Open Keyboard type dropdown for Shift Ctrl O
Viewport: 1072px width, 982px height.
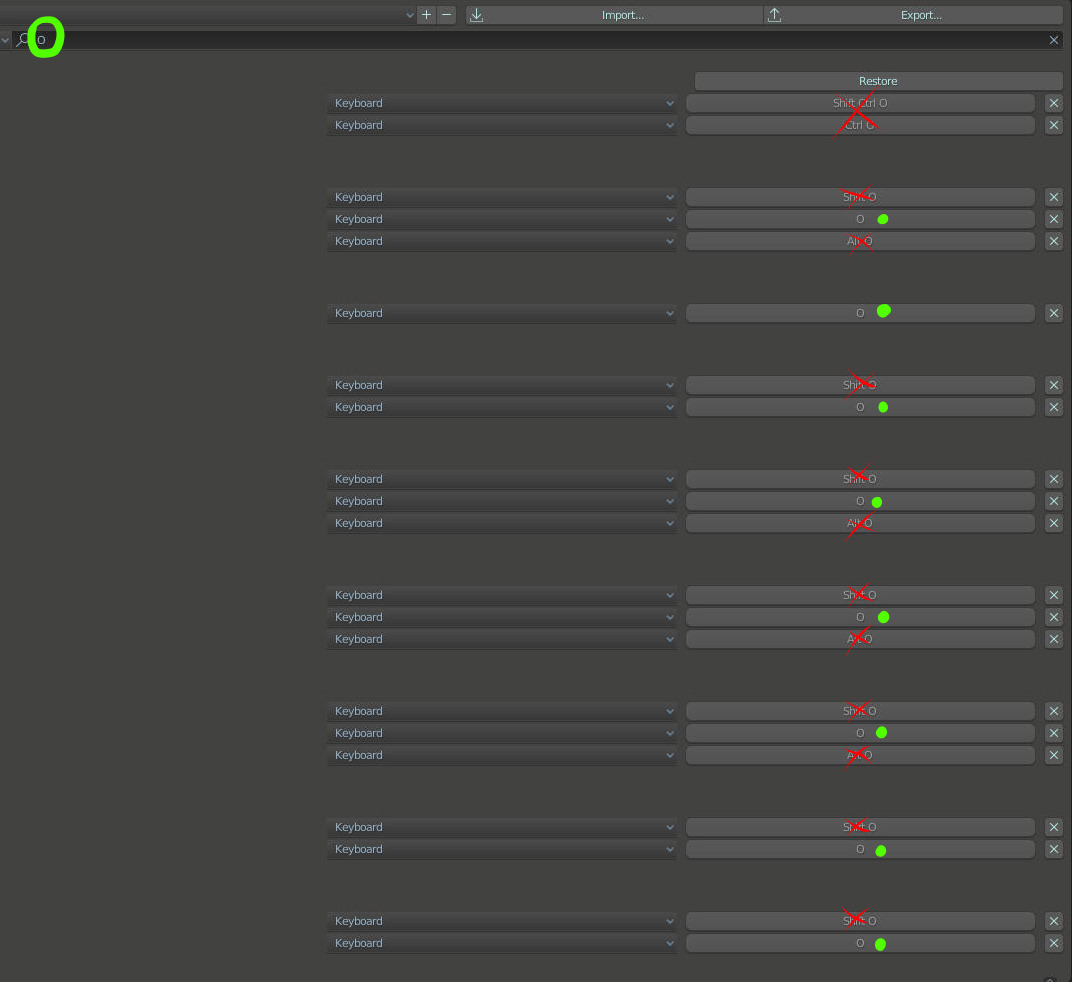coord(502,103)
